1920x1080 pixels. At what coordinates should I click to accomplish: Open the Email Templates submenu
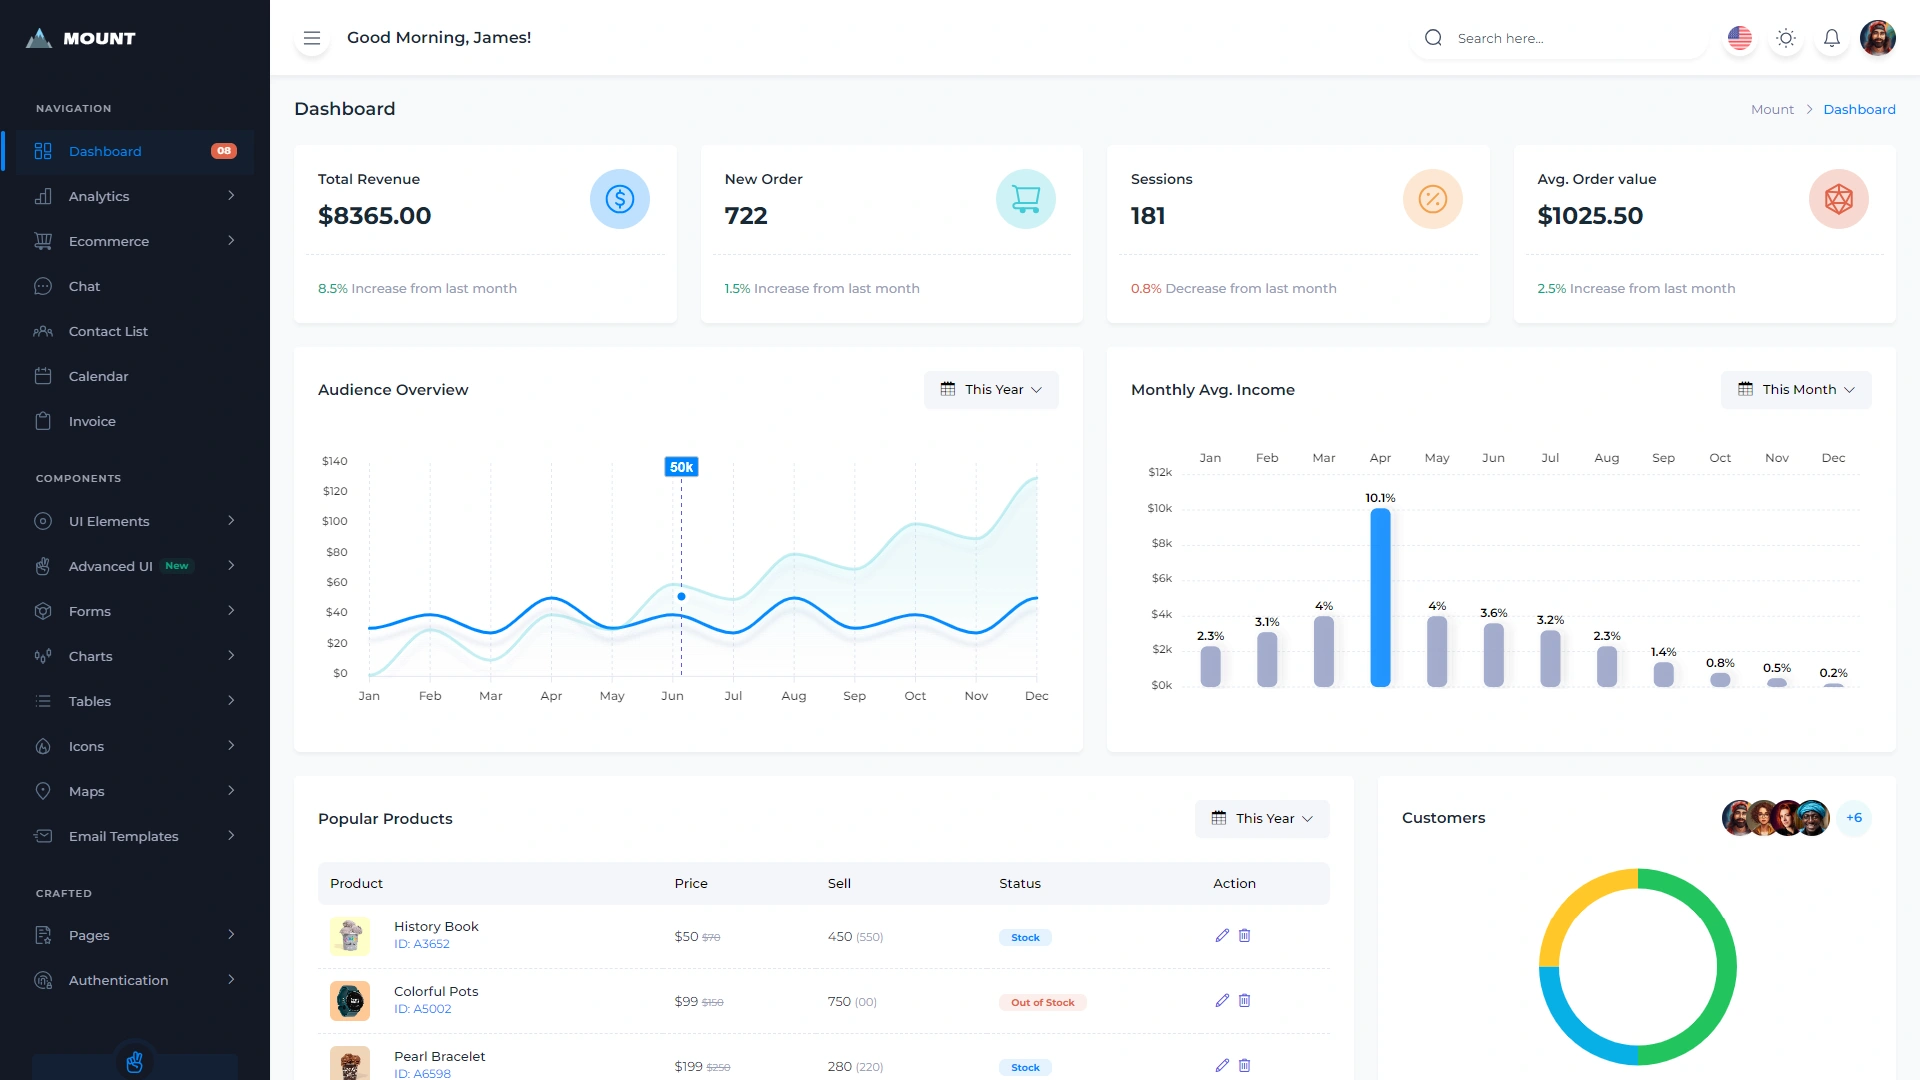tap(123, 836)
